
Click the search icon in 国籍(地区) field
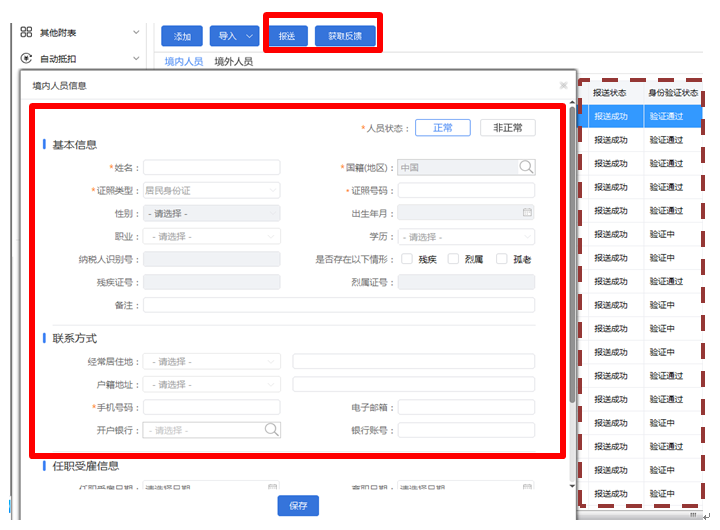click(x=526, y=167)
